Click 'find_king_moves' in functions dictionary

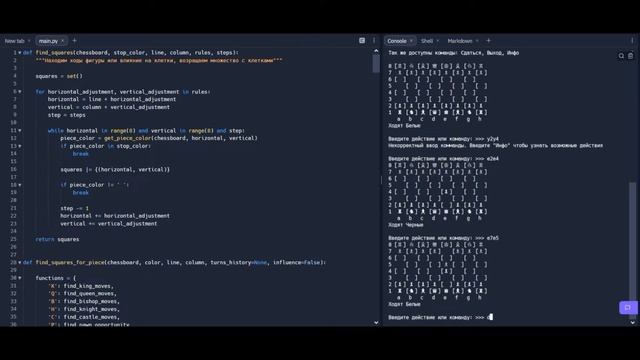coord(88,286)
